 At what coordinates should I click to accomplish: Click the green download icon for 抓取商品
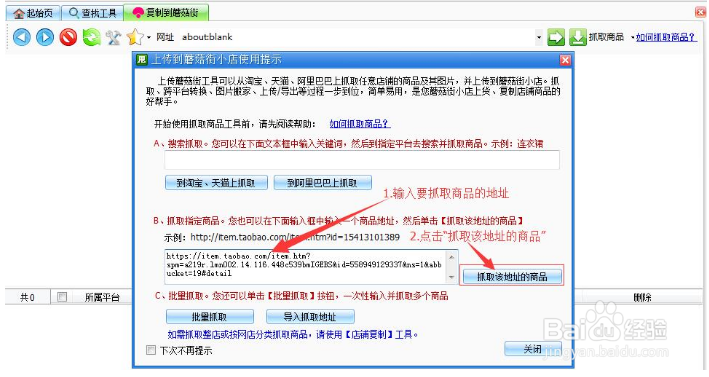tap(577, 37)
